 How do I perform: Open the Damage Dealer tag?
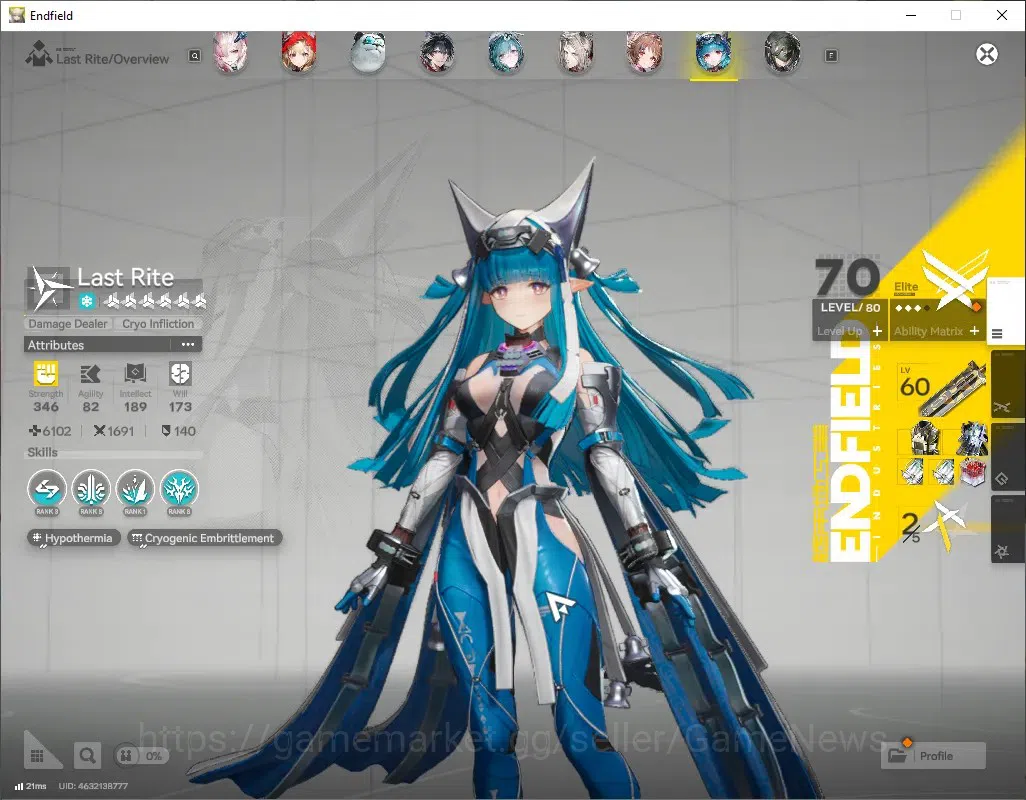coord(68,324)
